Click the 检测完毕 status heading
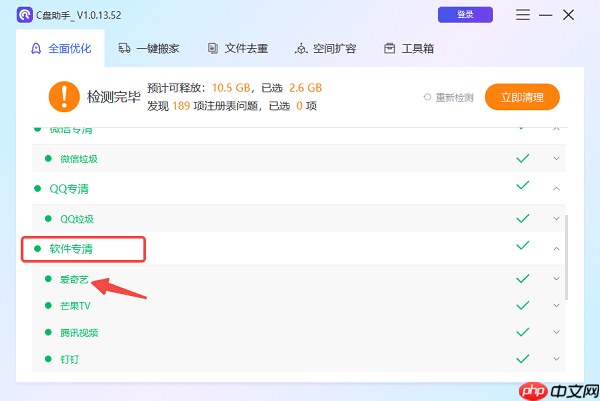The width and height of the screenshot is (600, 401). [x=114, y=97]
